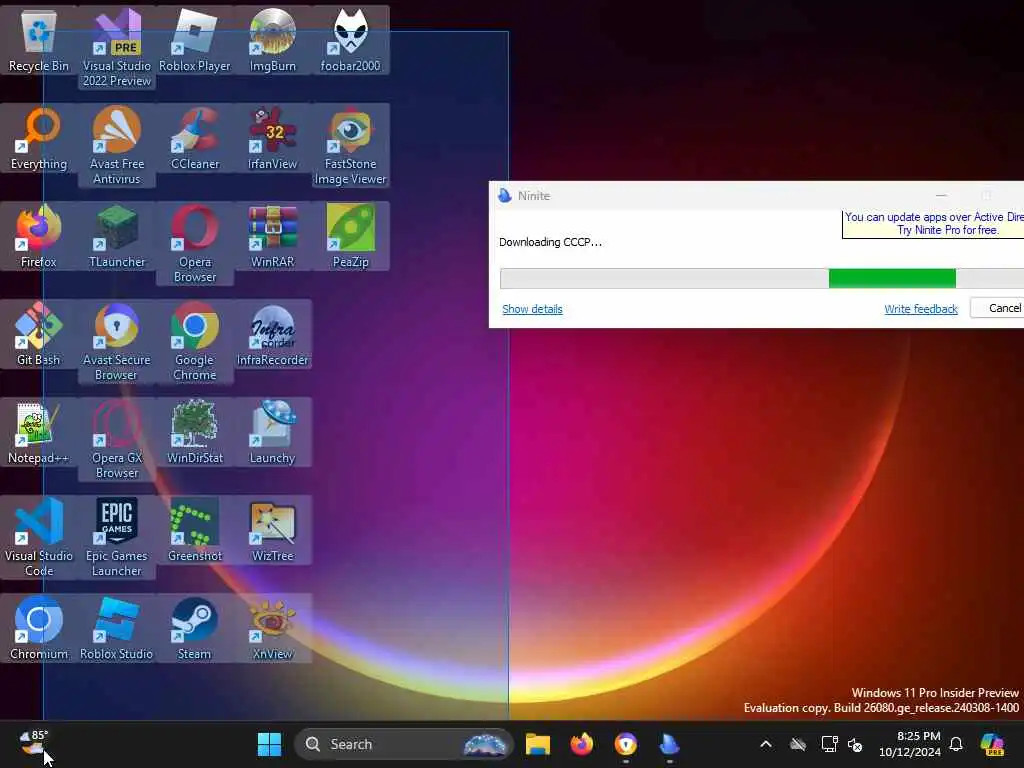This screenshot has height=768, width=1024.
Task: Click Show details link in Ninite
Action: pos(532,309)
